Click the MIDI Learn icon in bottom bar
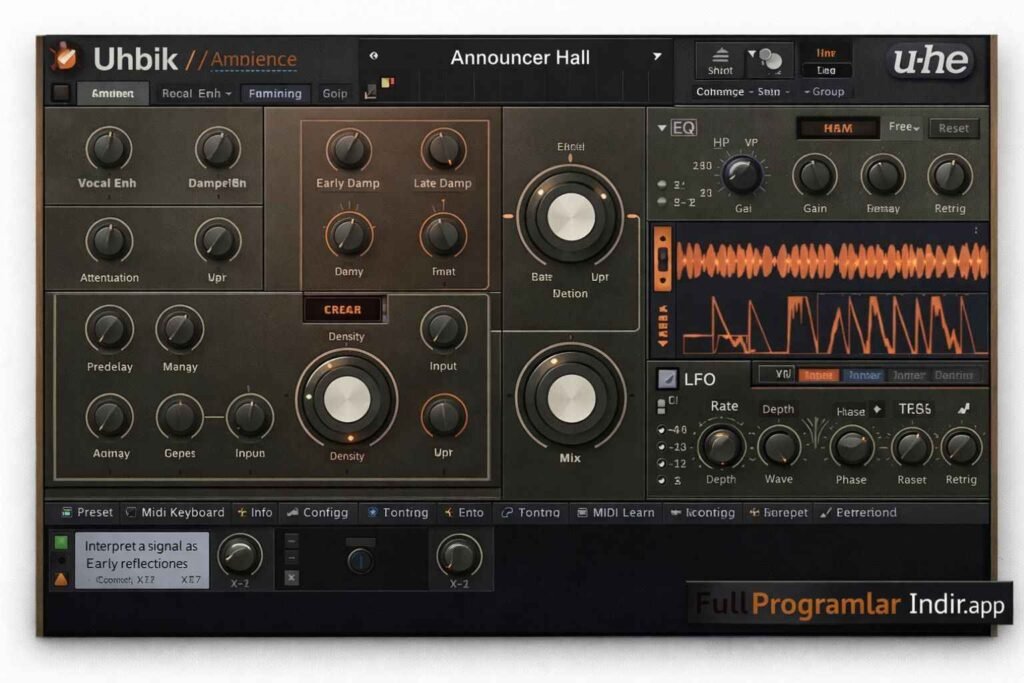Screen dimensions: 1024x683 [x=582, y=512]
